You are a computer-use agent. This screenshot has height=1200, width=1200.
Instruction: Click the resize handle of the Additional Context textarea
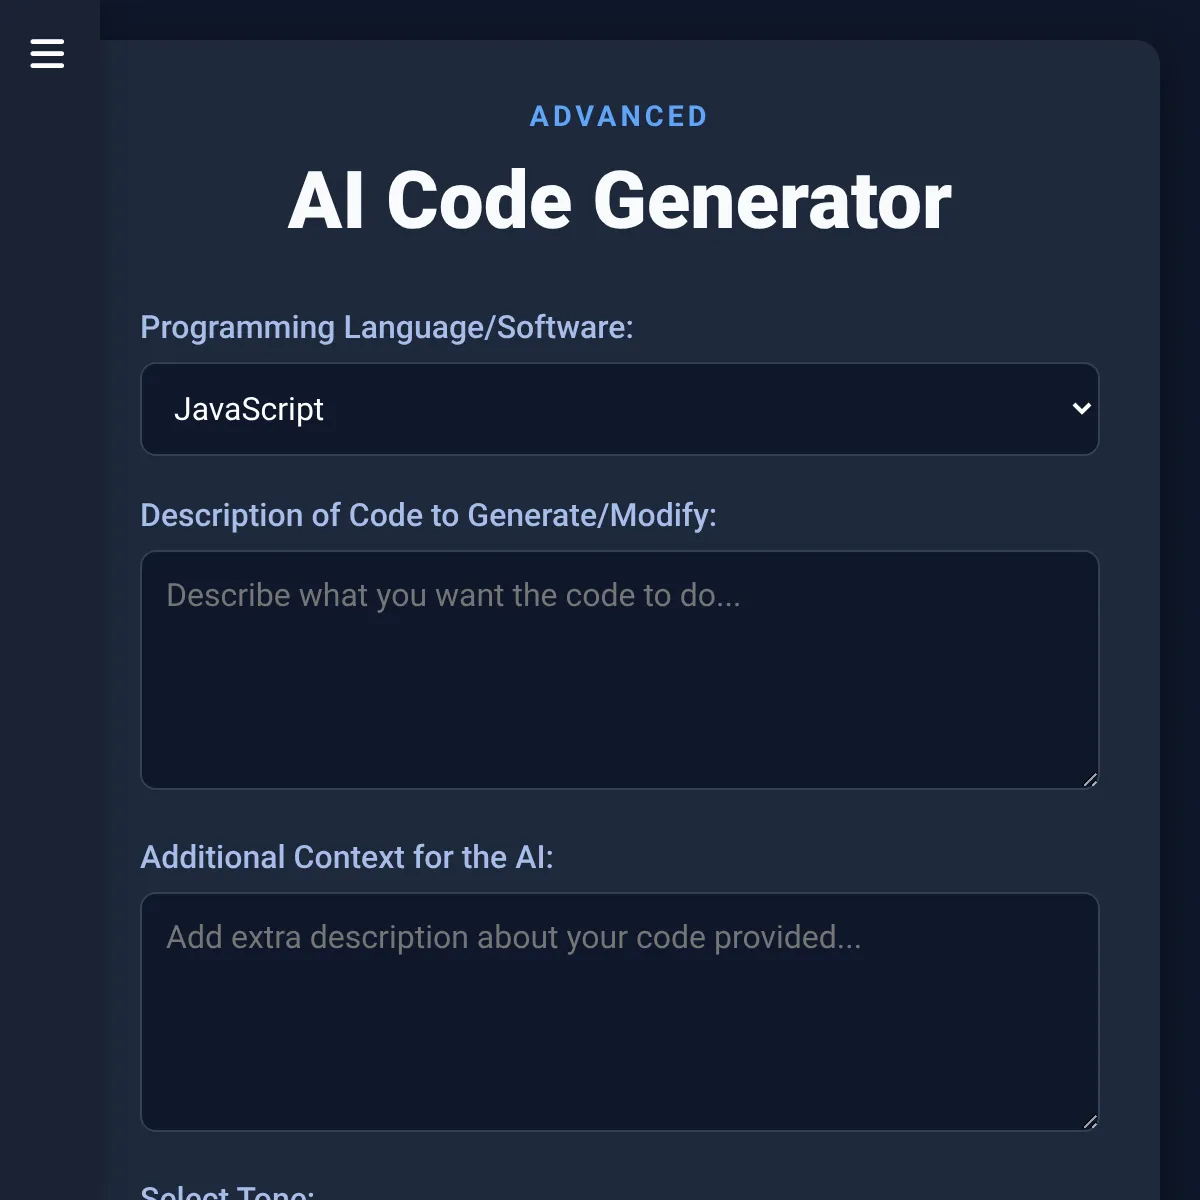(1090, 1122)
